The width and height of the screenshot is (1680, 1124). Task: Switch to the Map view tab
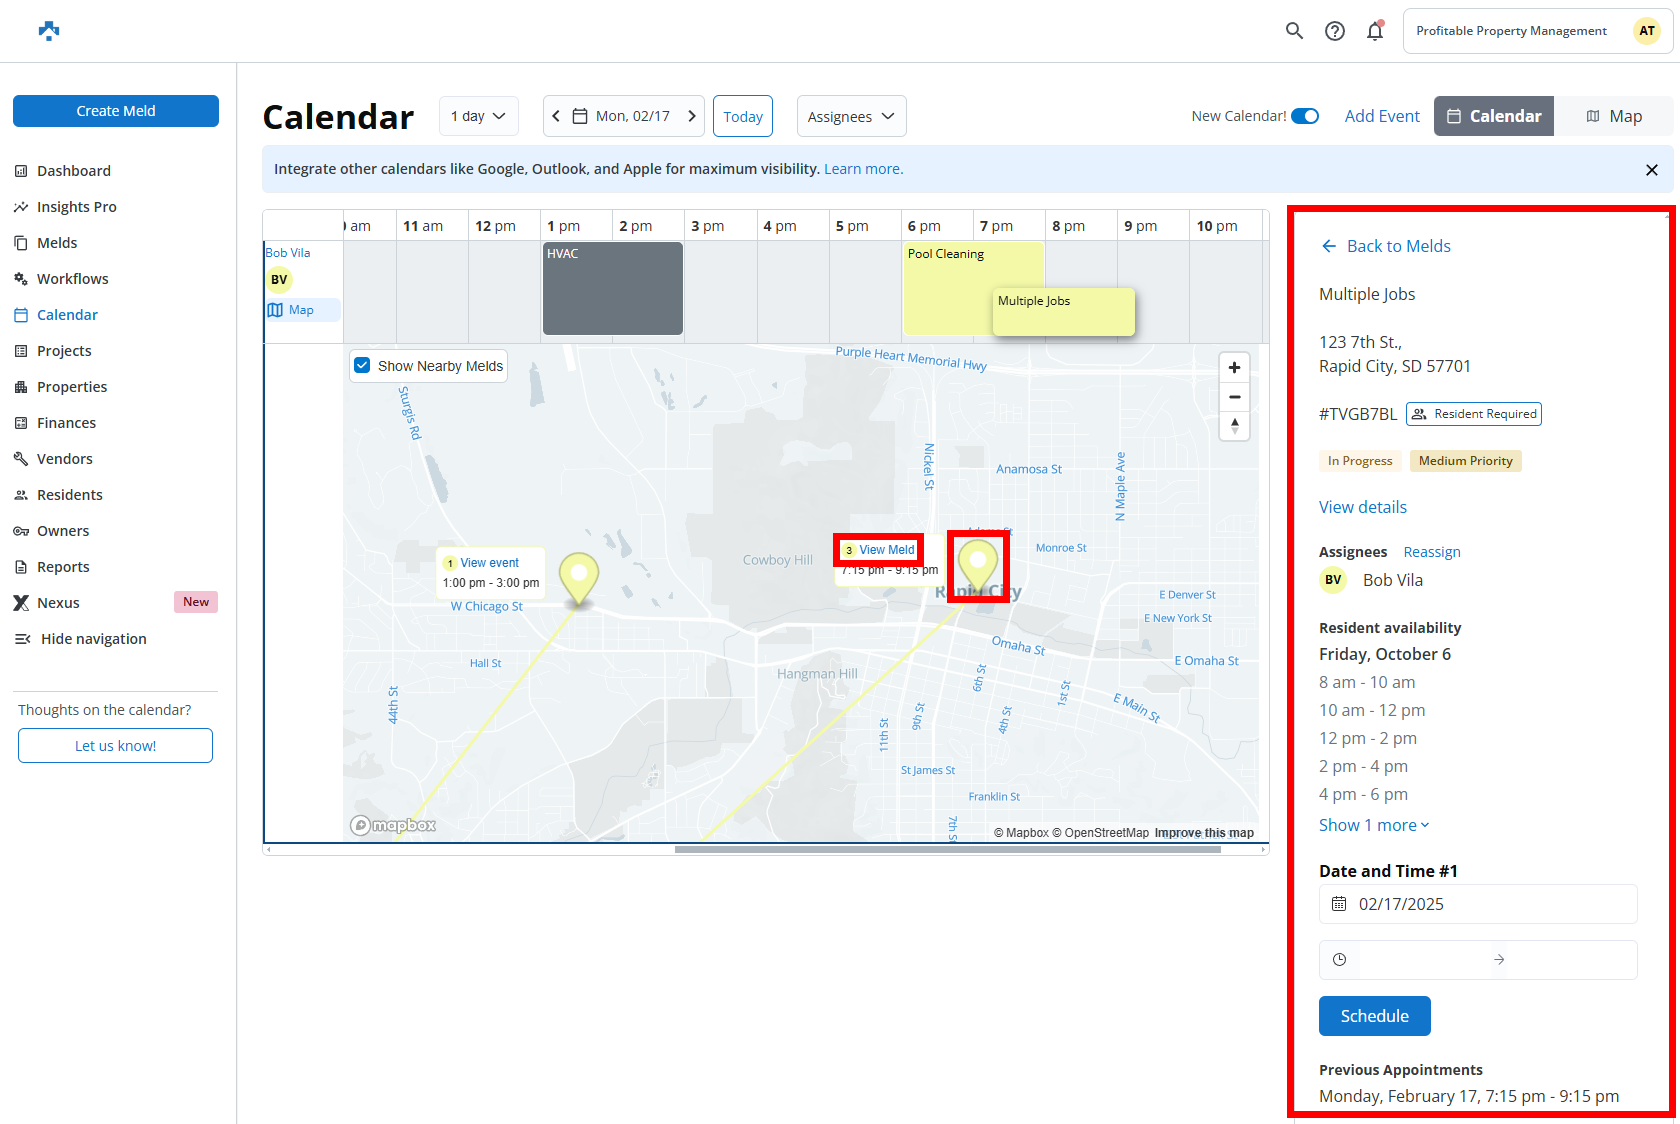1614,116
